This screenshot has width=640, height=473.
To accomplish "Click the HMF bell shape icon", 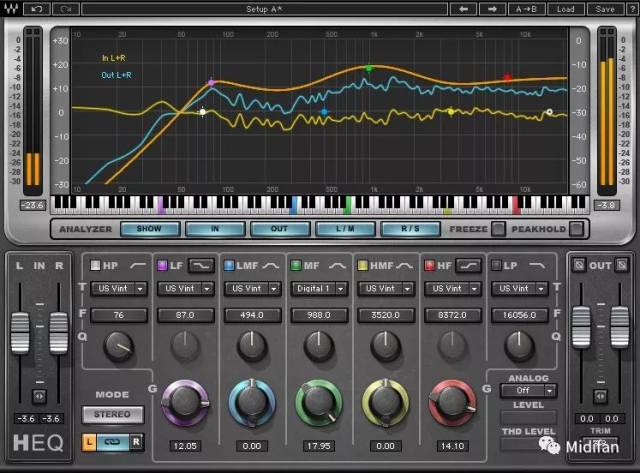I will tap(404, 266).
